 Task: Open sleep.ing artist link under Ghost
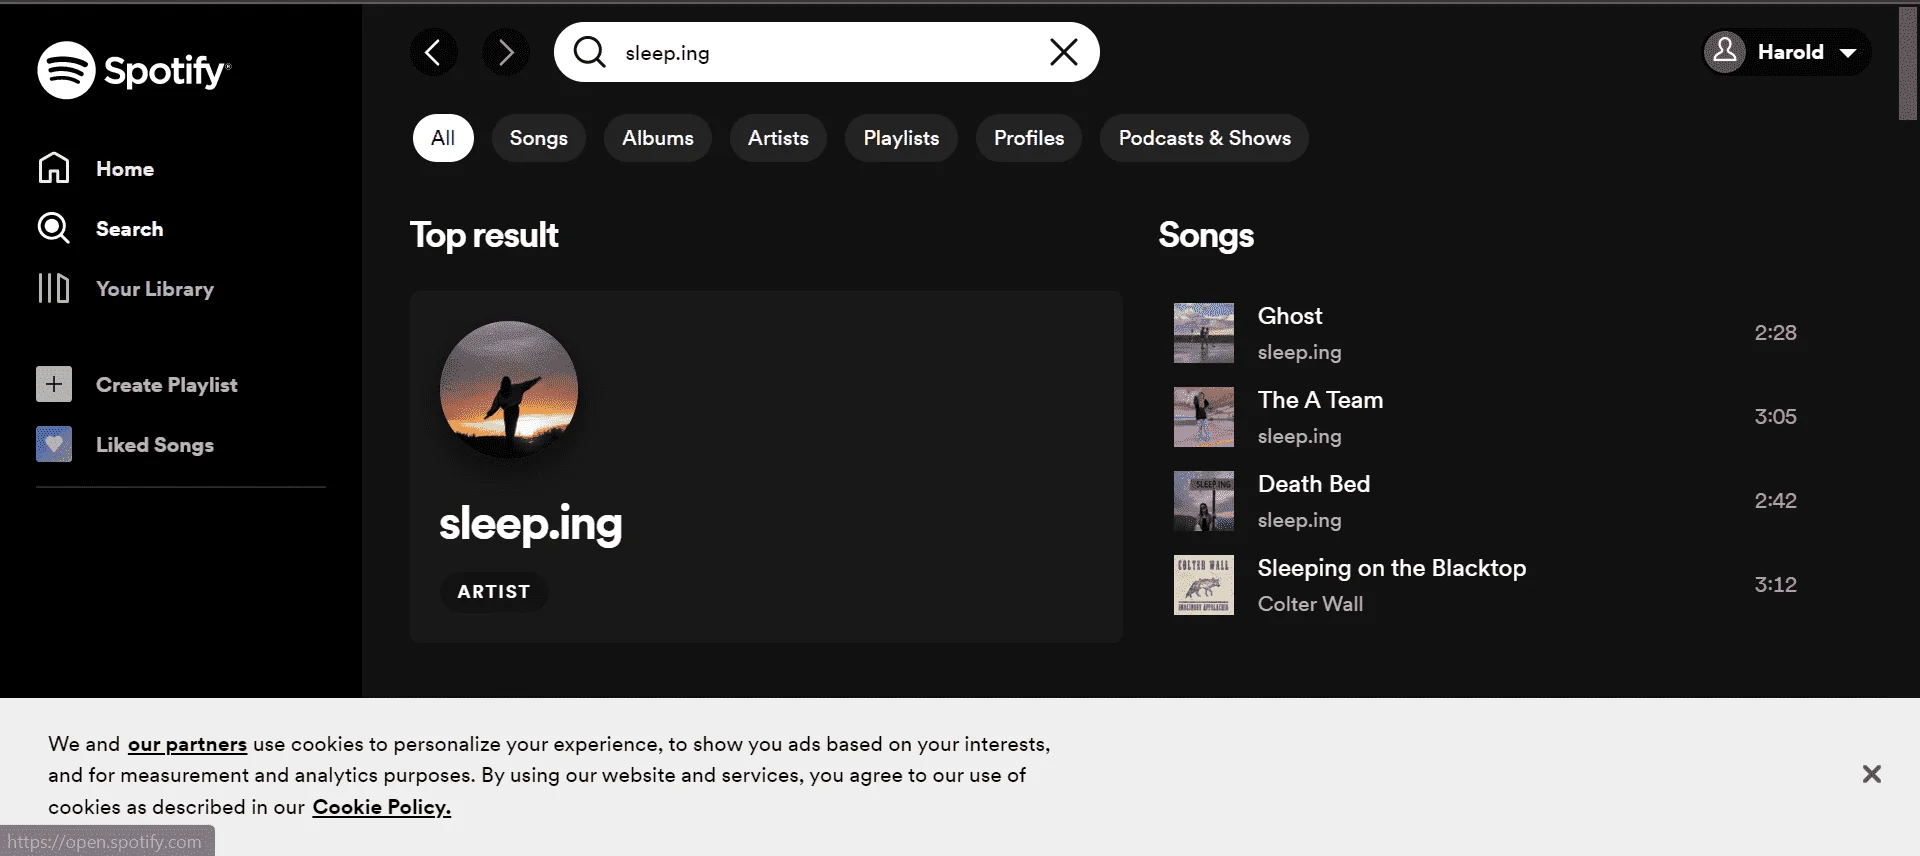pos(1300,352)
